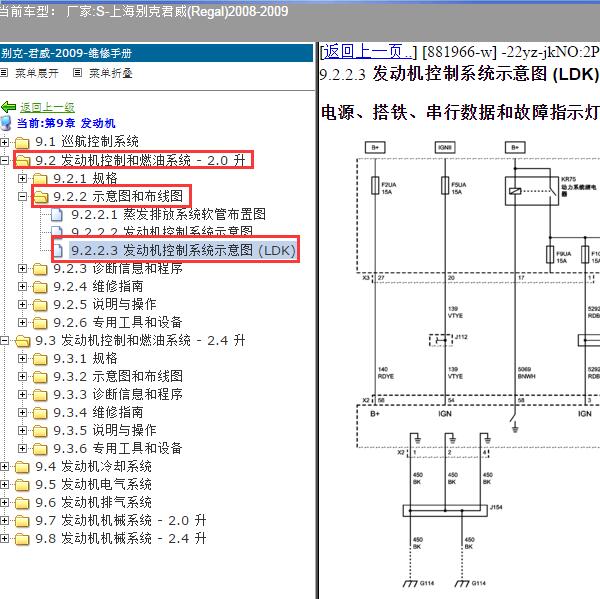Click folder icon of 9.2.1 规格
The width and height of the screenshot is (600, 599).
pyautogui.click(x=40, y=178)
